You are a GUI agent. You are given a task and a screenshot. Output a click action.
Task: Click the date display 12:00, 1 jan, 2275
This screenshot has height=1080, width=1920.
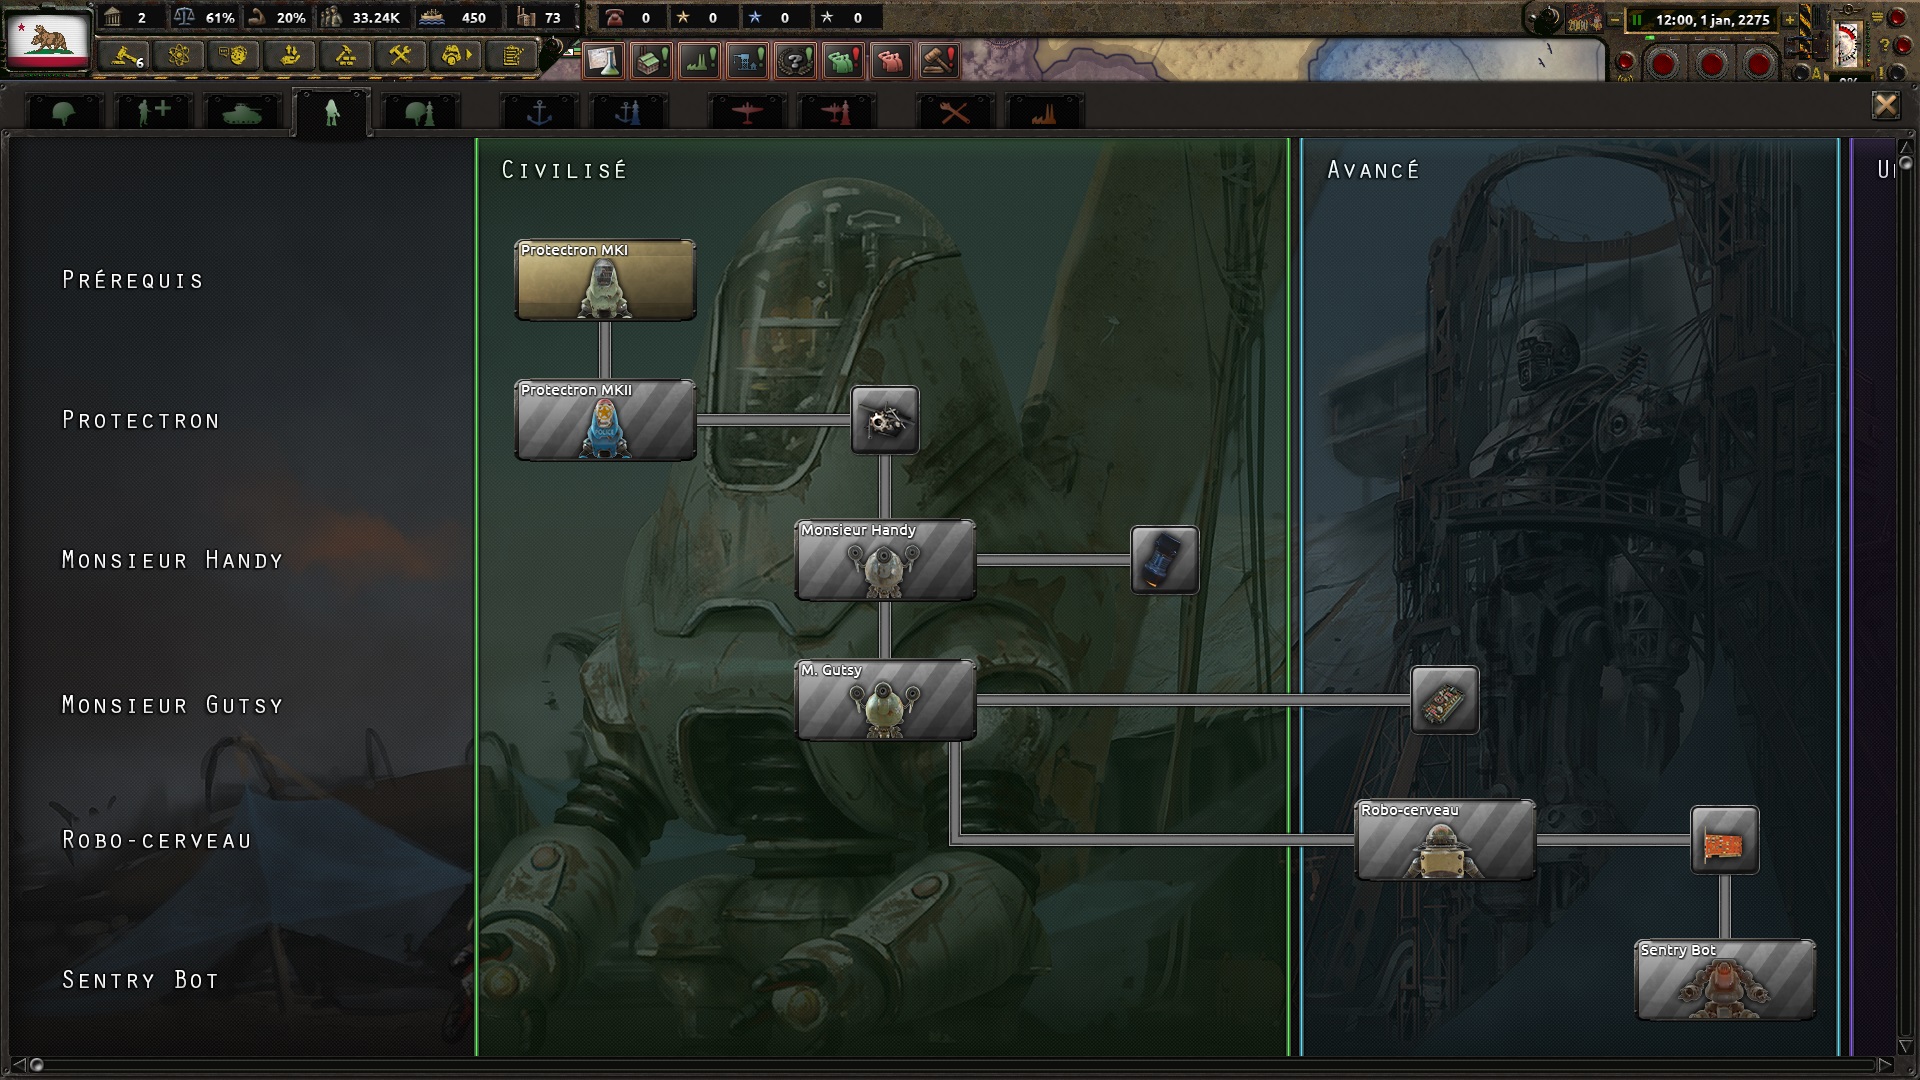tap(1712, 19)
